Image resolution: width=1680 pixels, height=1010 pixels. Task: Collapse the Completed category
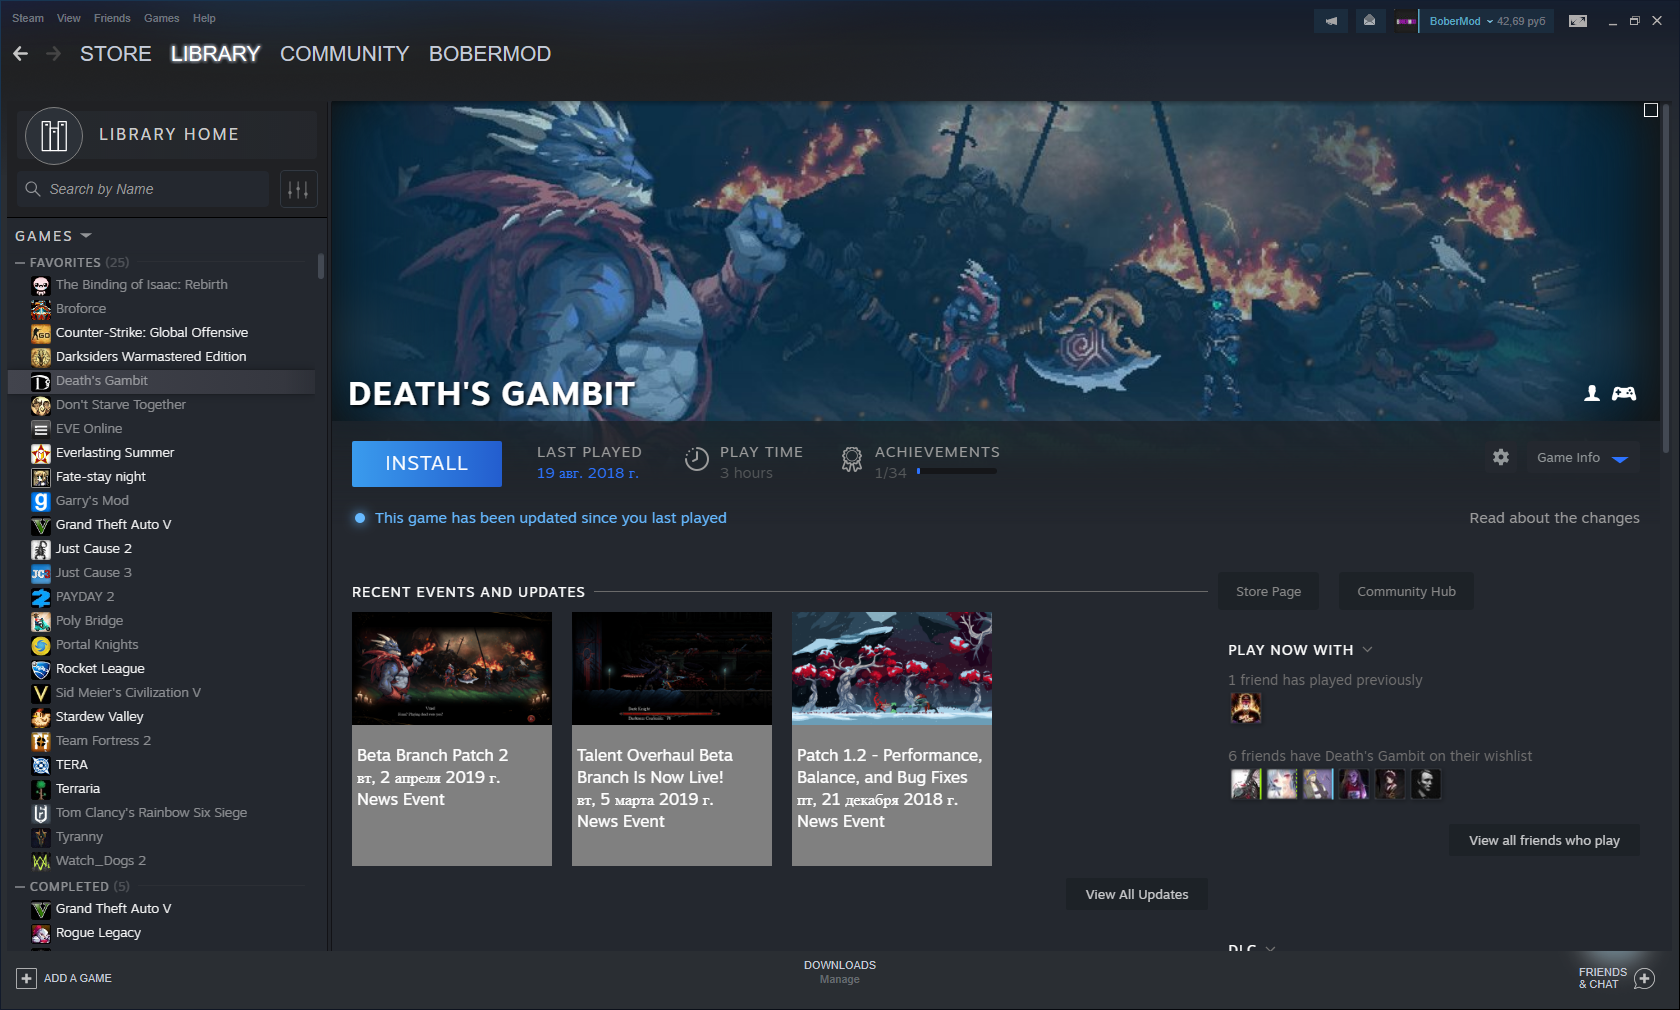tap(20, 887)
